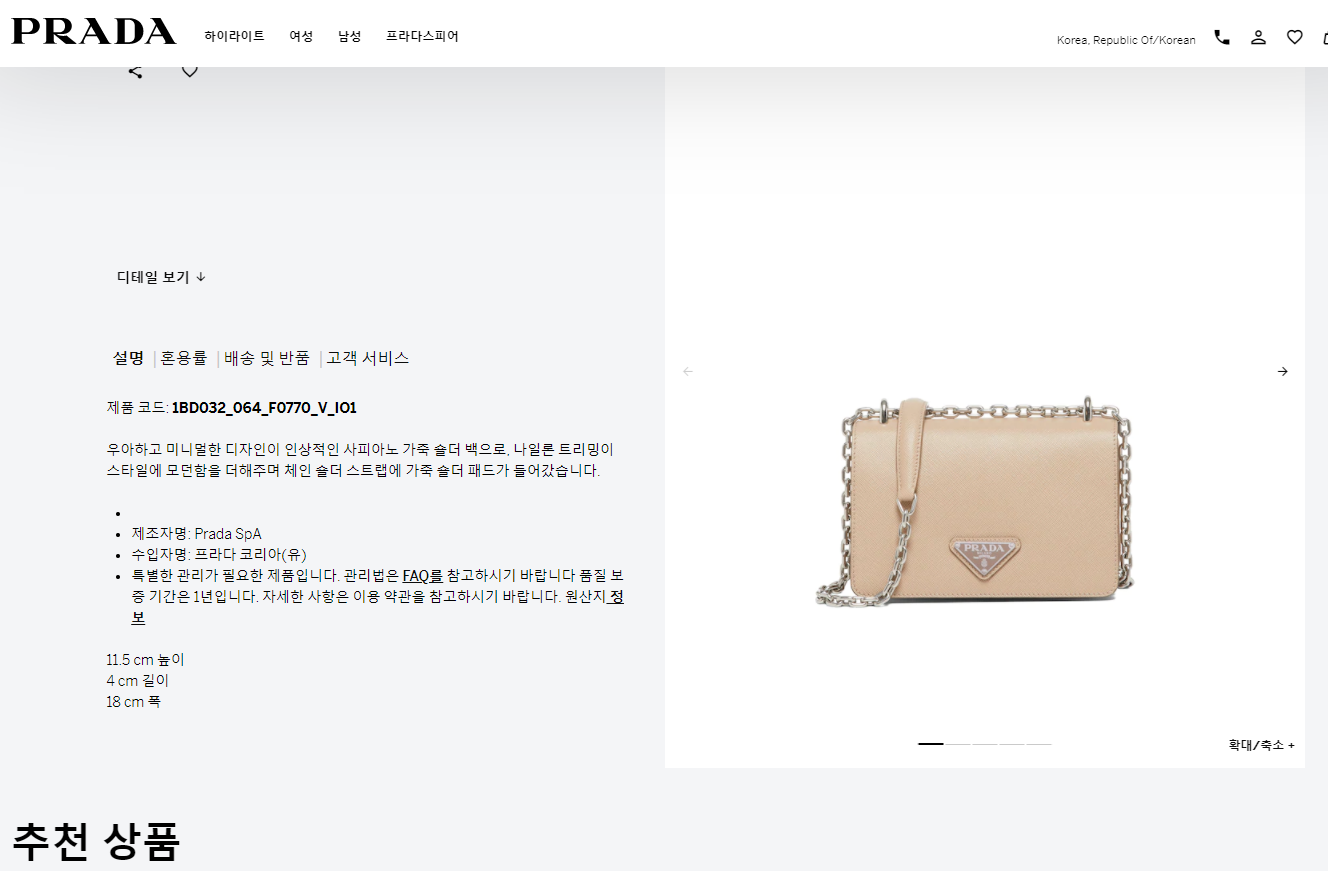Open the 프라다스피어 menu
Image resolution: width=1328 pixels, height=871 pixels.
[422, 36]
